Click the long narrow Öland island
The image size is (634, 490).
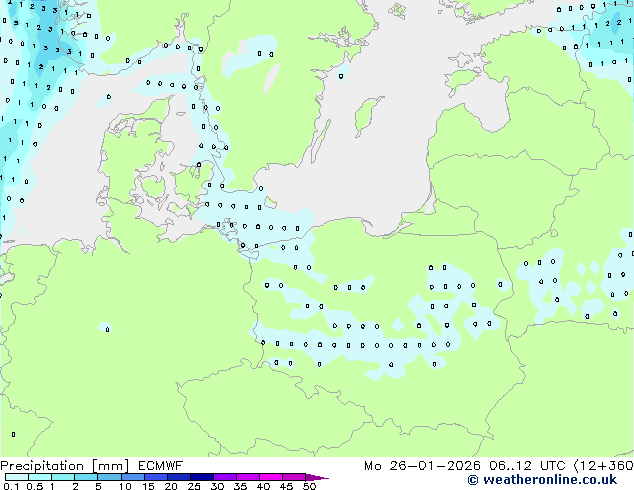[x=320, y=142]
